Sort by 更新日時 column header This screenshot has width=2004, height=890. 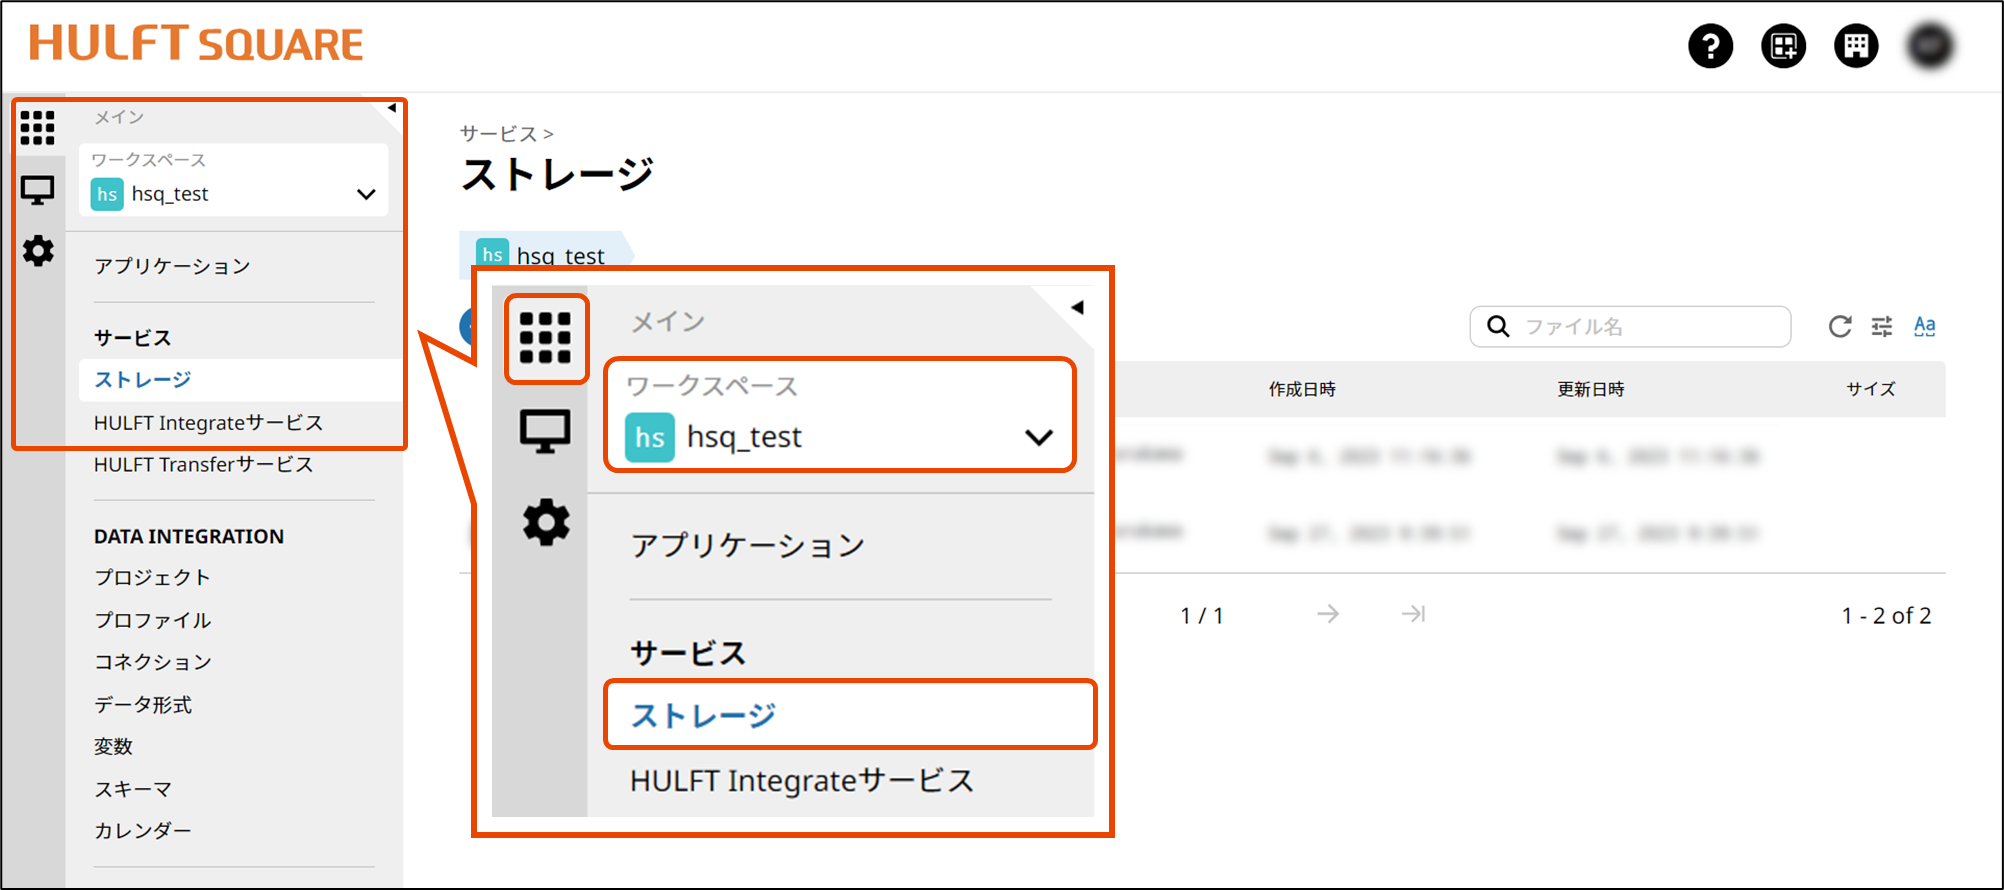click(1590, 389)
